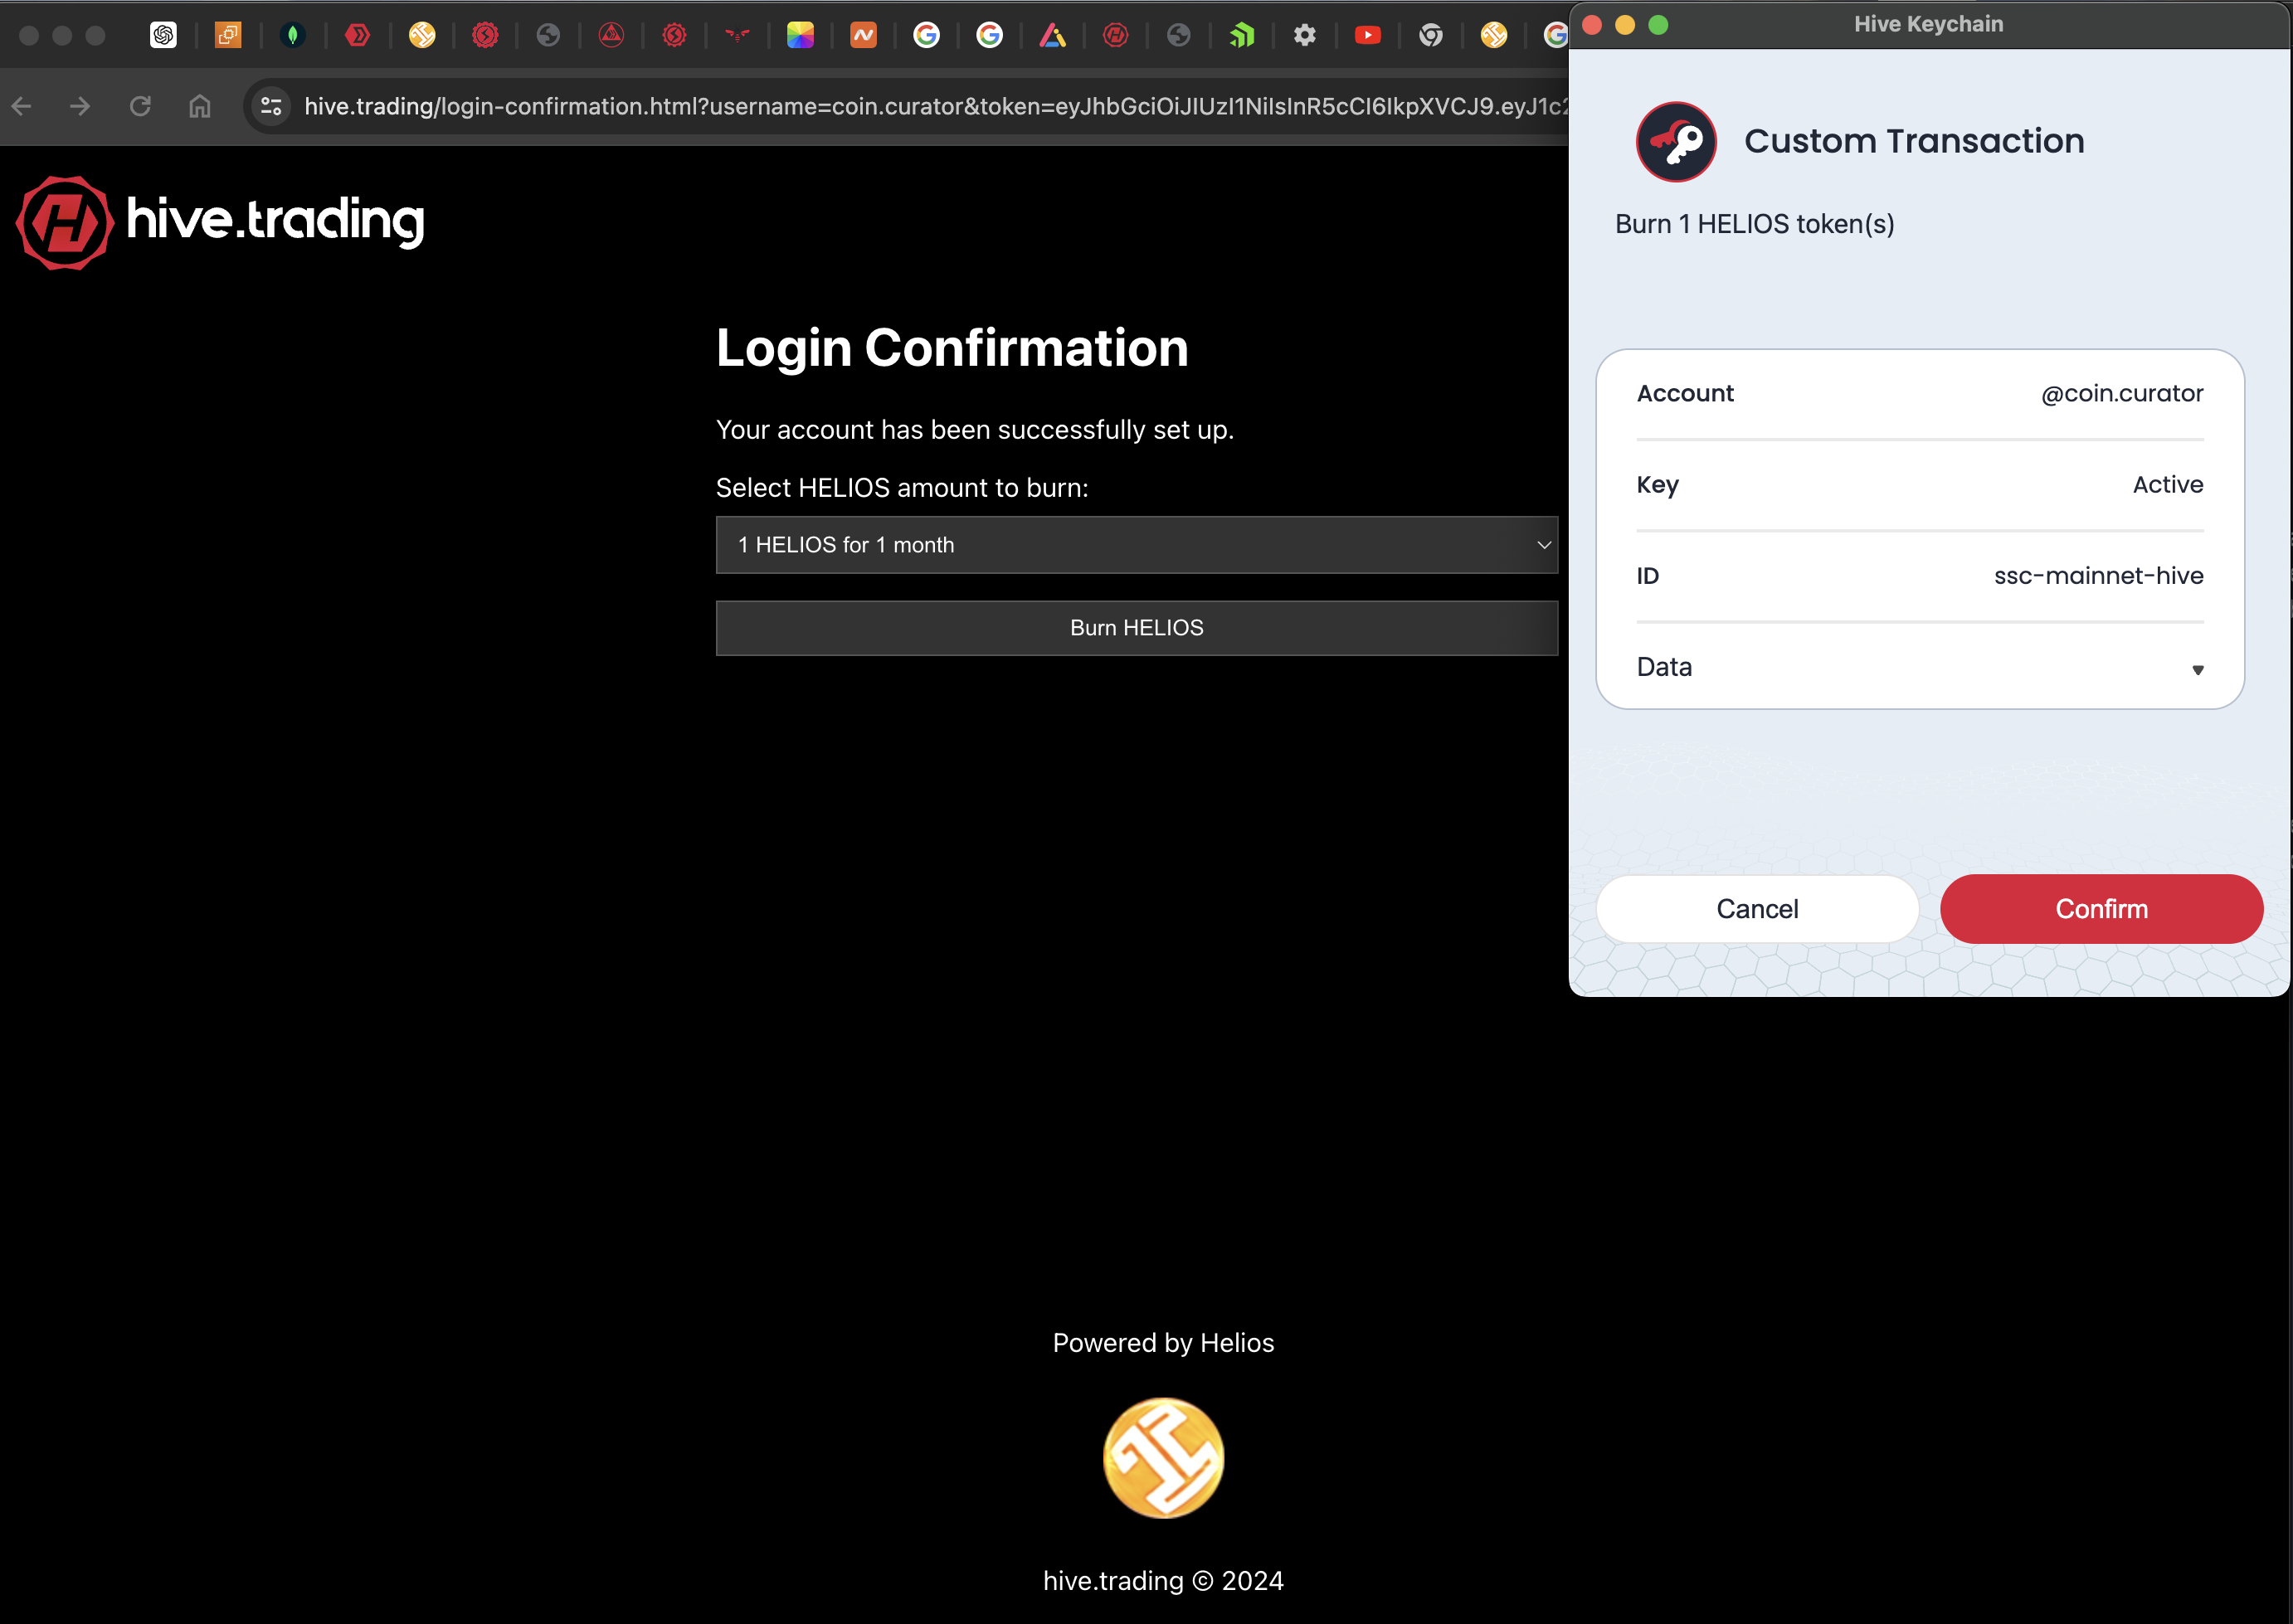Open the globe tab beside the green arrow tab
This screenshot has height=1624, width=2293.
[1179, 35]
